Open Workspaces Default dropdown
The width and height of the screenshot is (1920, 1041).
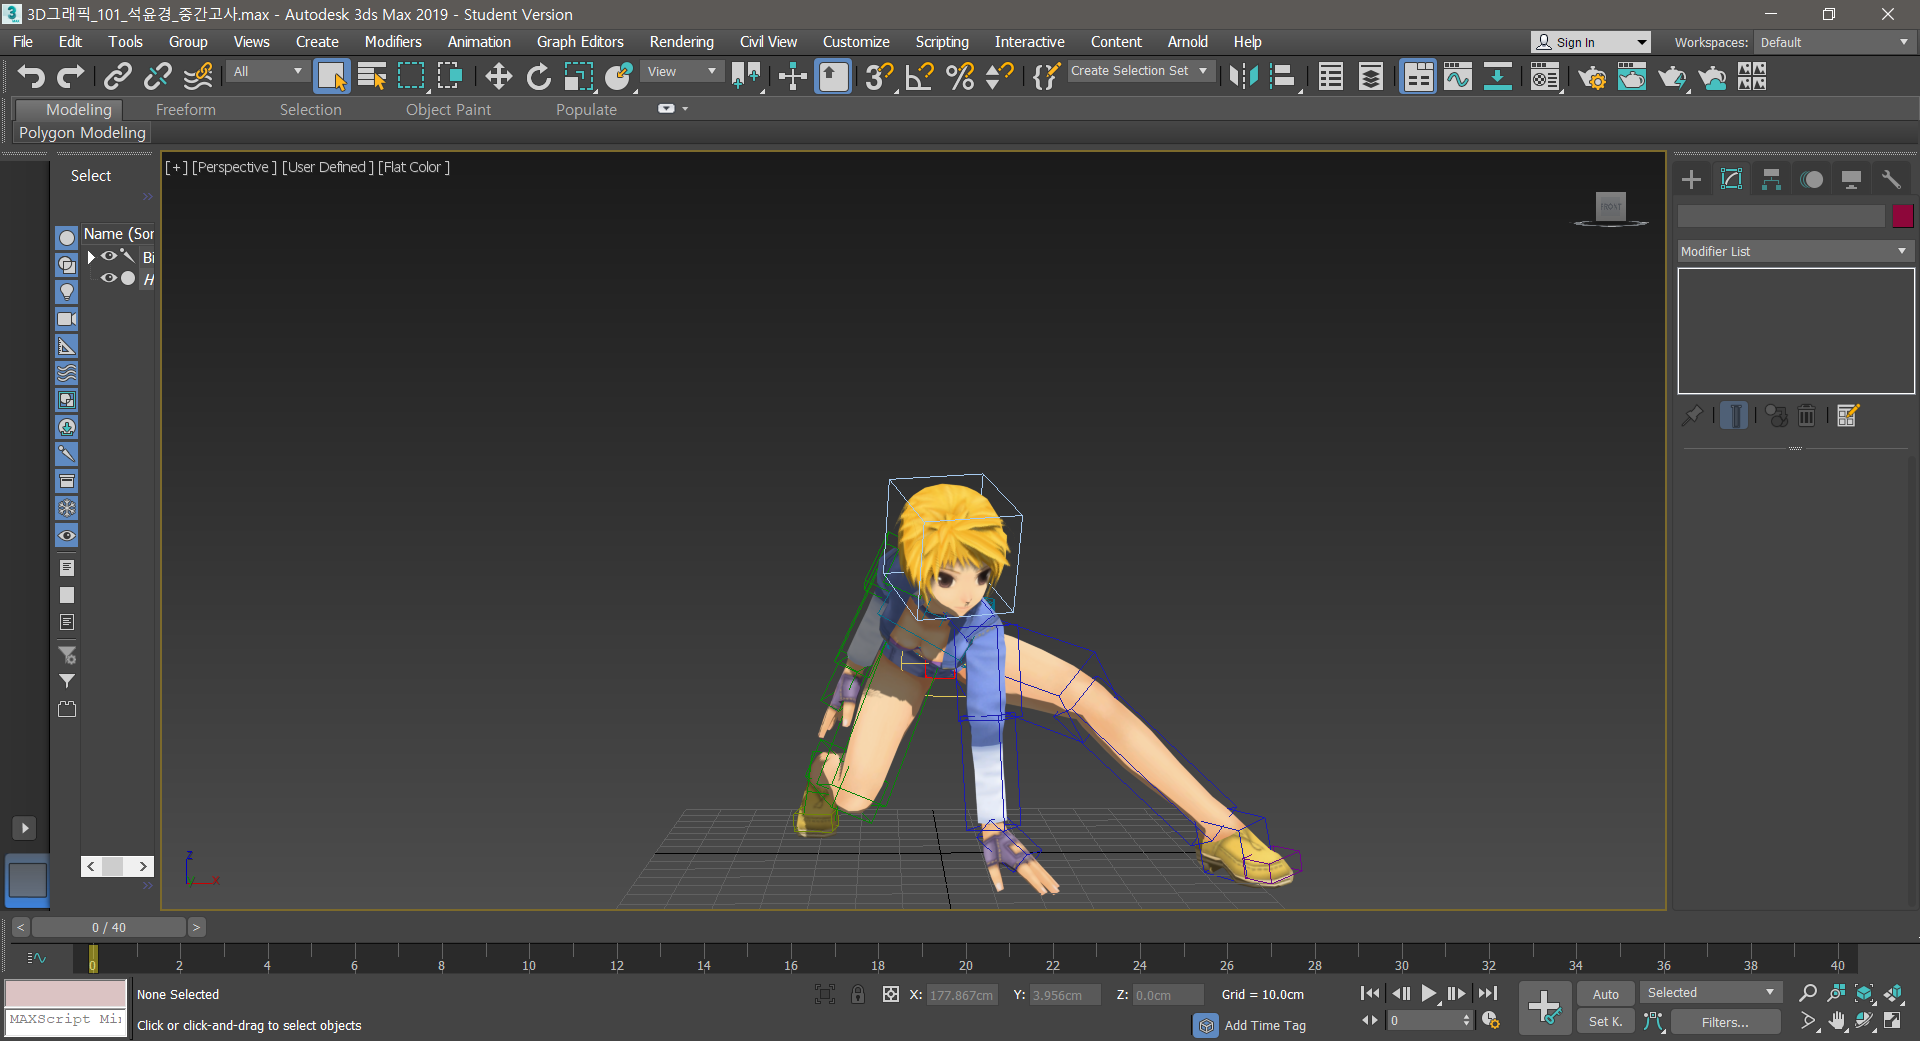[x=1833, y=42]
